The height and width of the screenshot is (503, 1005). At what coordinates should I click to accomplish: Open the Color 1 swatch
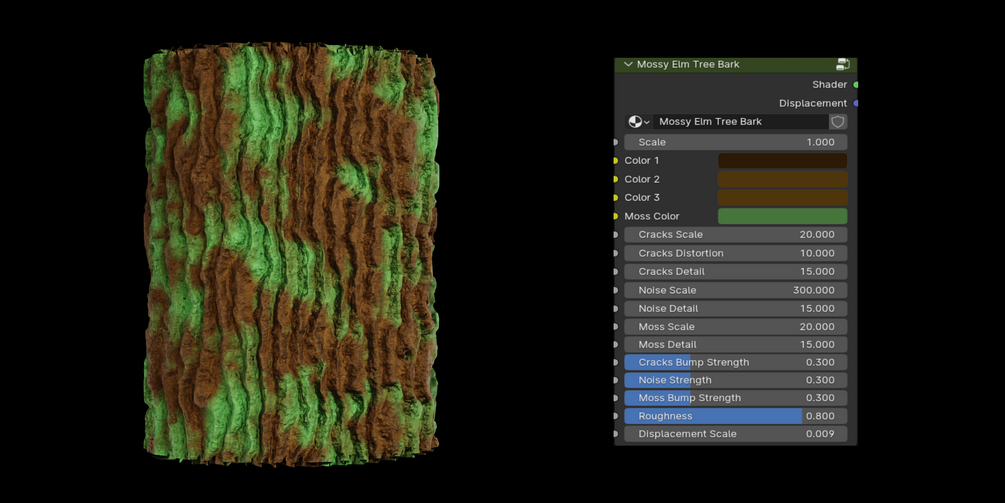782,161
